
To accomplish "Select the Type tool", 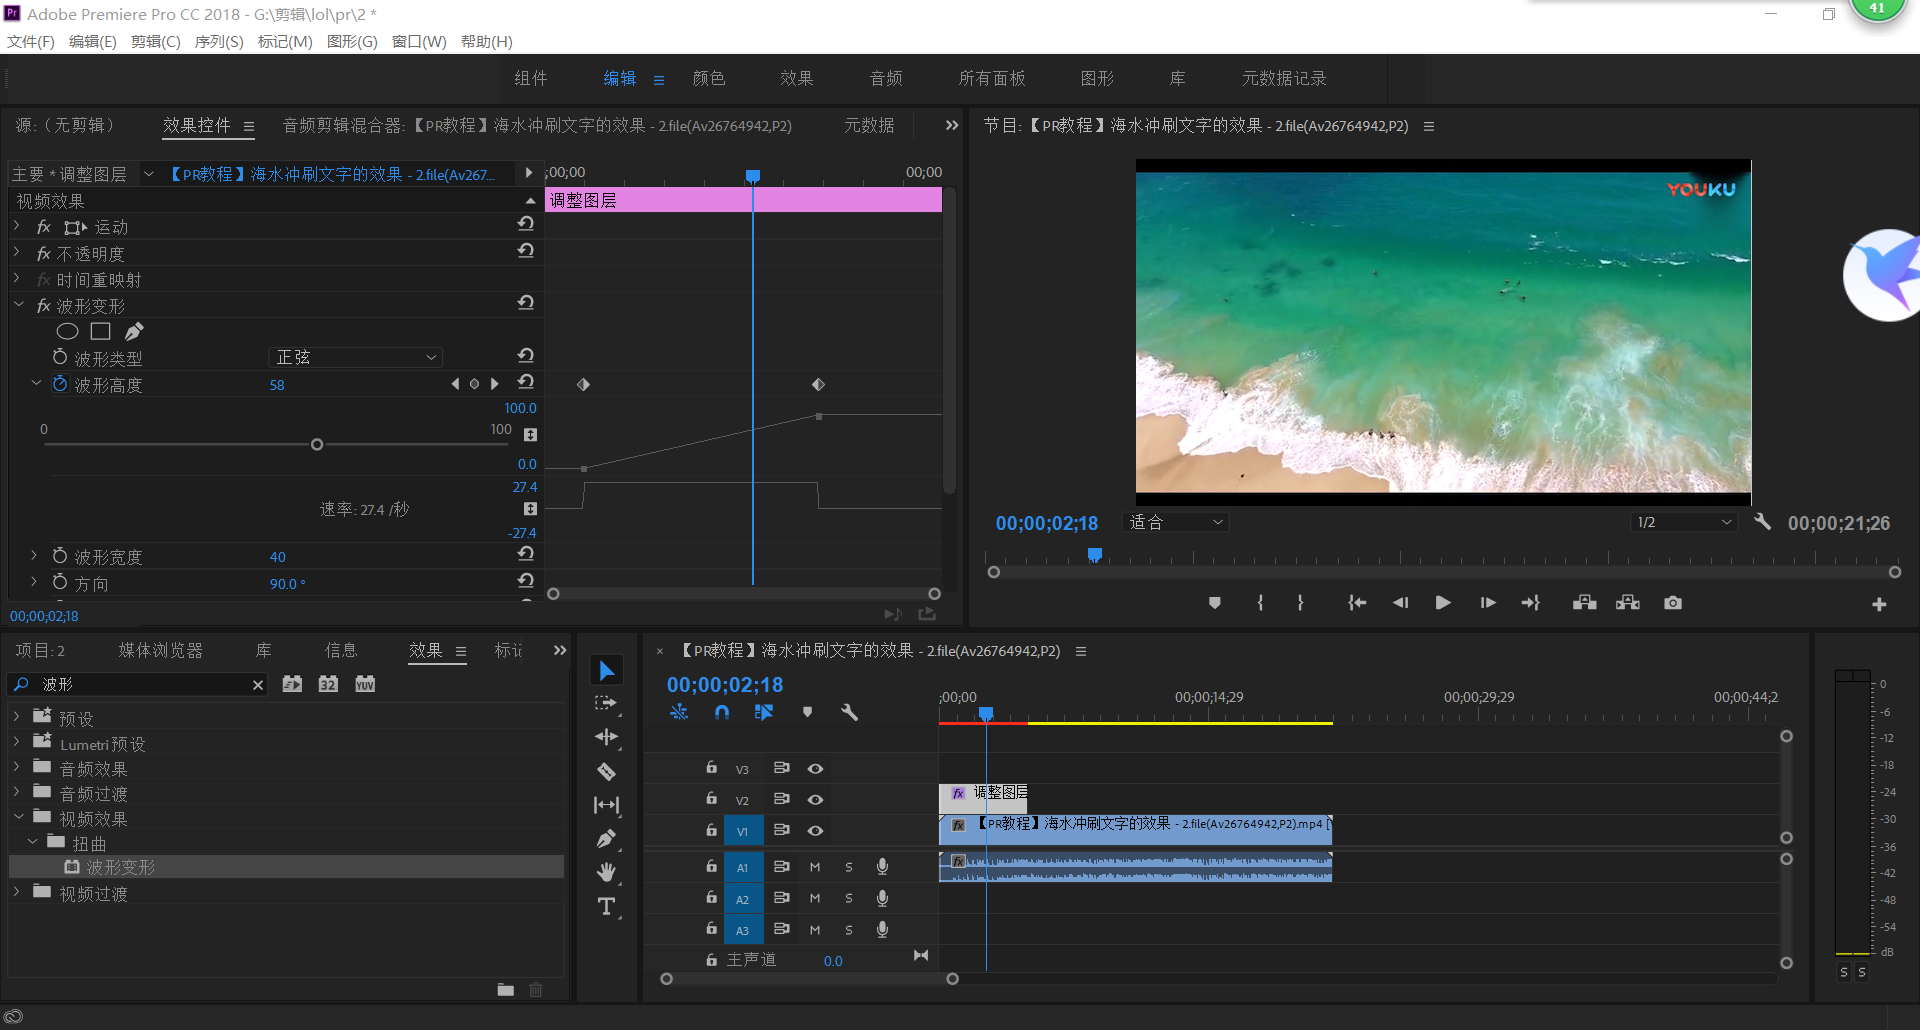I will coord(606,907).
